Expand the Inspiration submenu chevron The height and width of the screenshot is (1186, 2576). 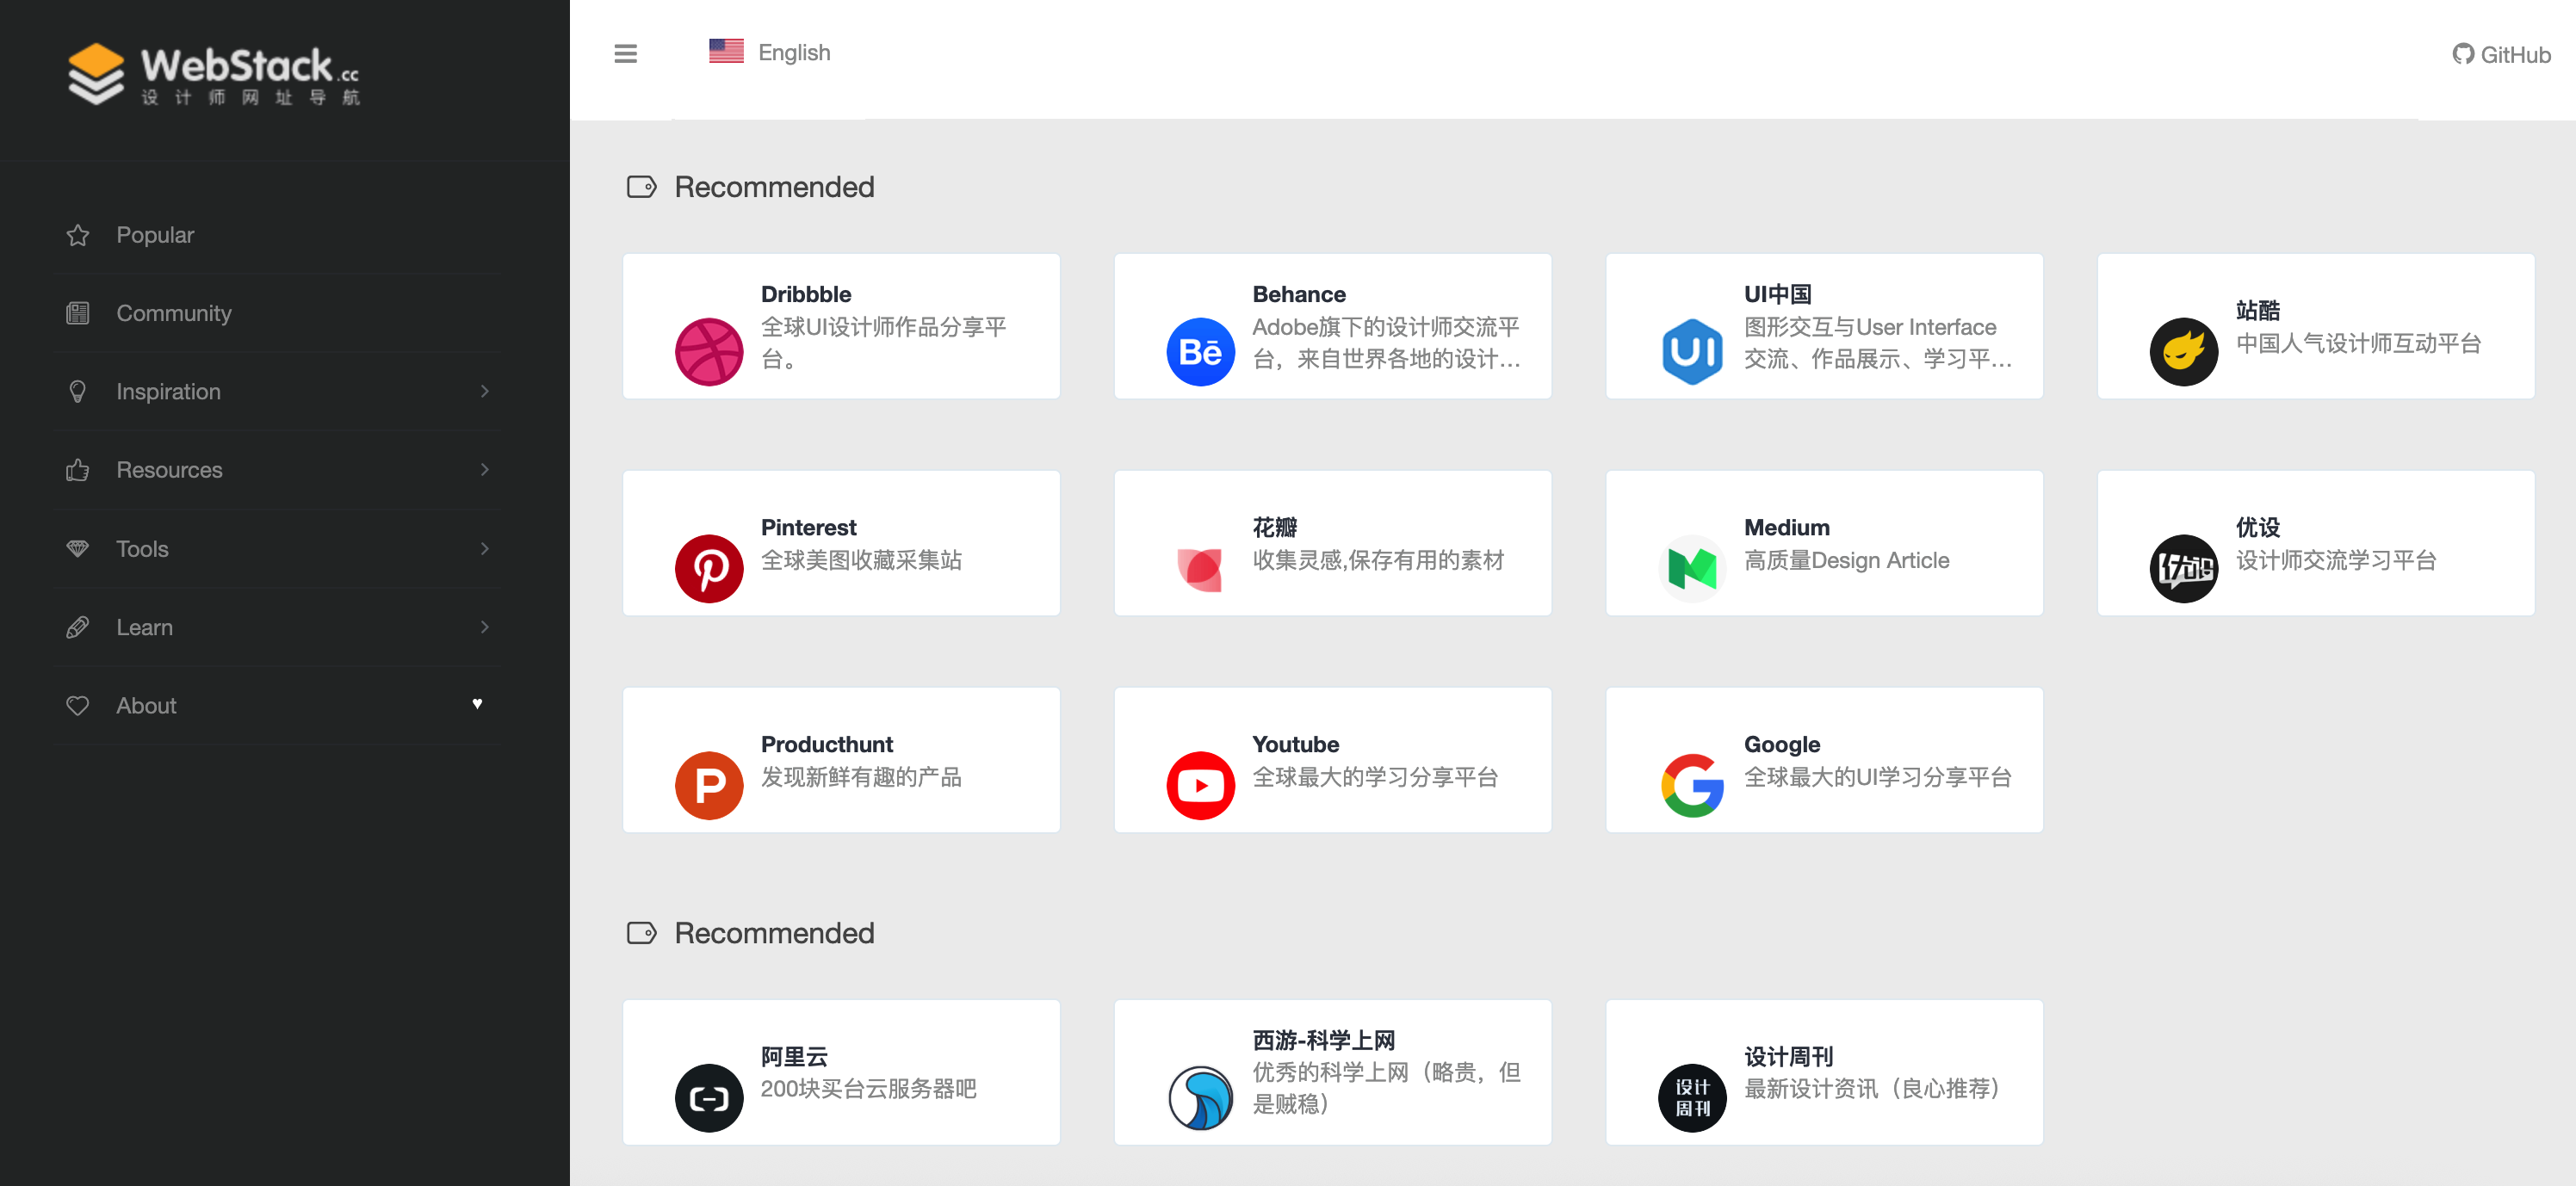pos(484,391)
